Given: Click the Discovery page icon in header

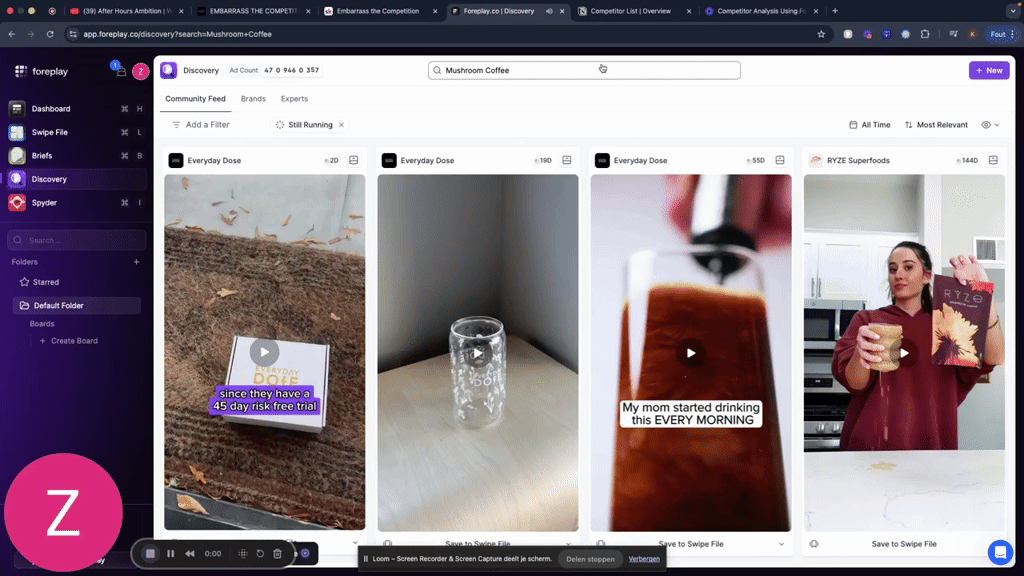Looking at the screenshot, I should pos(168,70).
